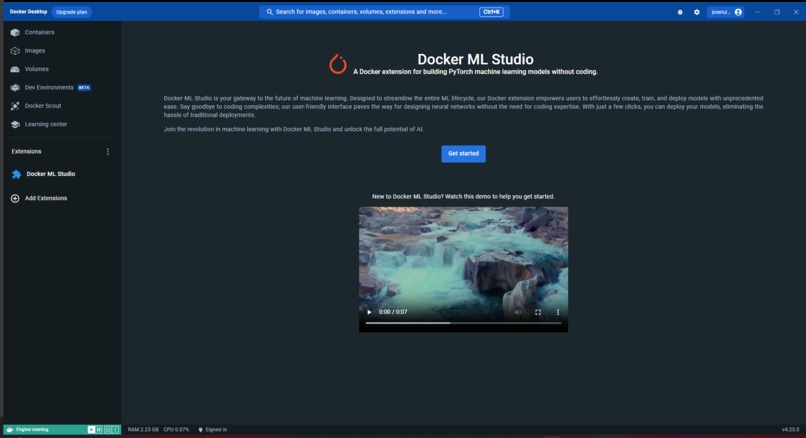Click the search magnifier icon
The image size is (806, 438).
point(269,12)
